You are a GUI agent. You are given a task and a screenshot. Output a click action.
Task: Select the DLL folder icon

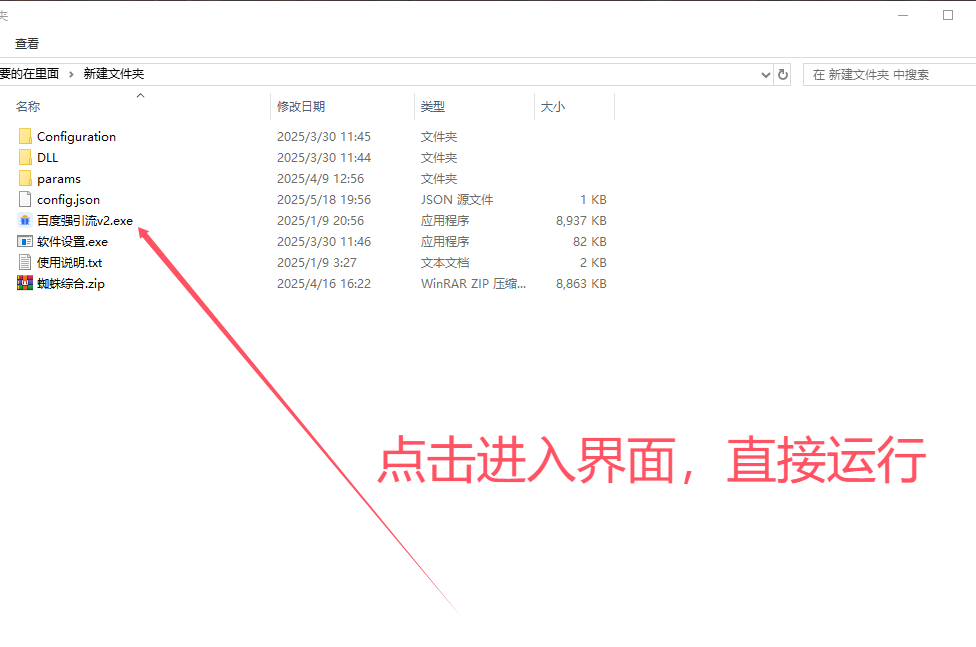25,158
